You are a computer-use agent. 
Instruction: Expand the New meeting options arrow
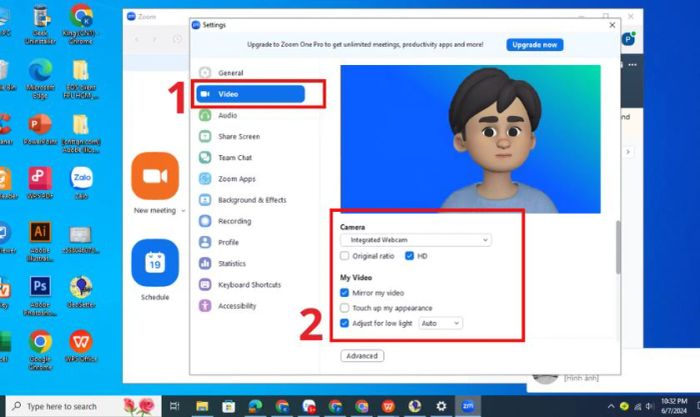point(183,211)
